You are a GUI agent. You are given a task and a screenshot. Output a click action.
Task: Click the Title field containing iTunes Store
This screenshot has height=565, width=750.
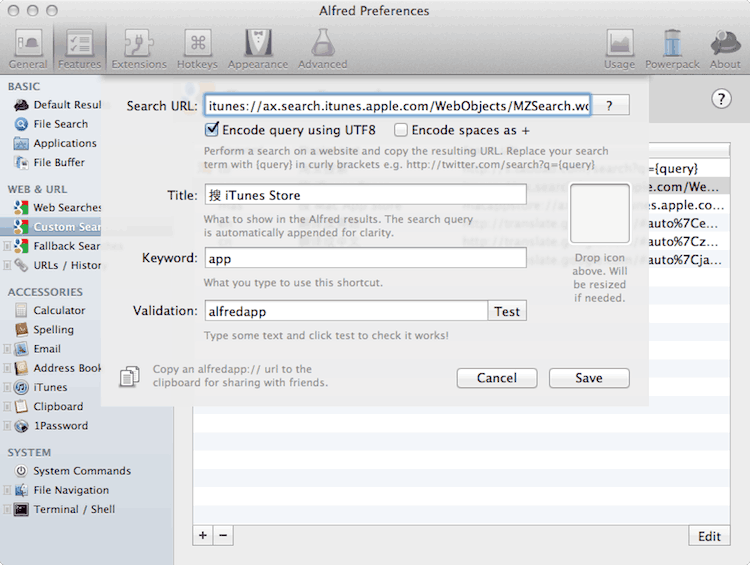(x=365, y=195)
